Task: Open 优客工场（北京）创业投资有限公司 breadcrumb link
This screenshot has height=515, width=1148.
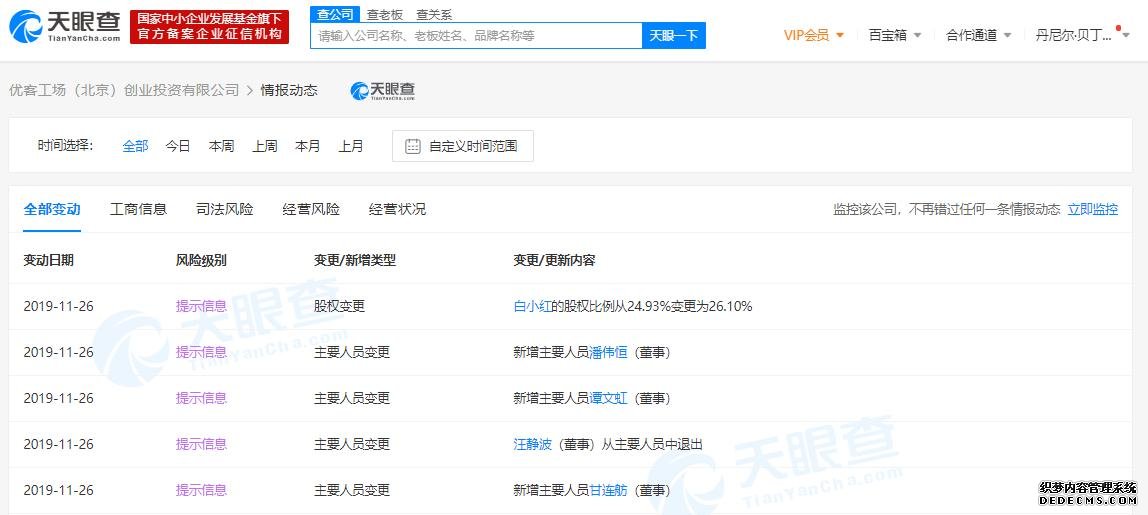Action: point(124,90)
